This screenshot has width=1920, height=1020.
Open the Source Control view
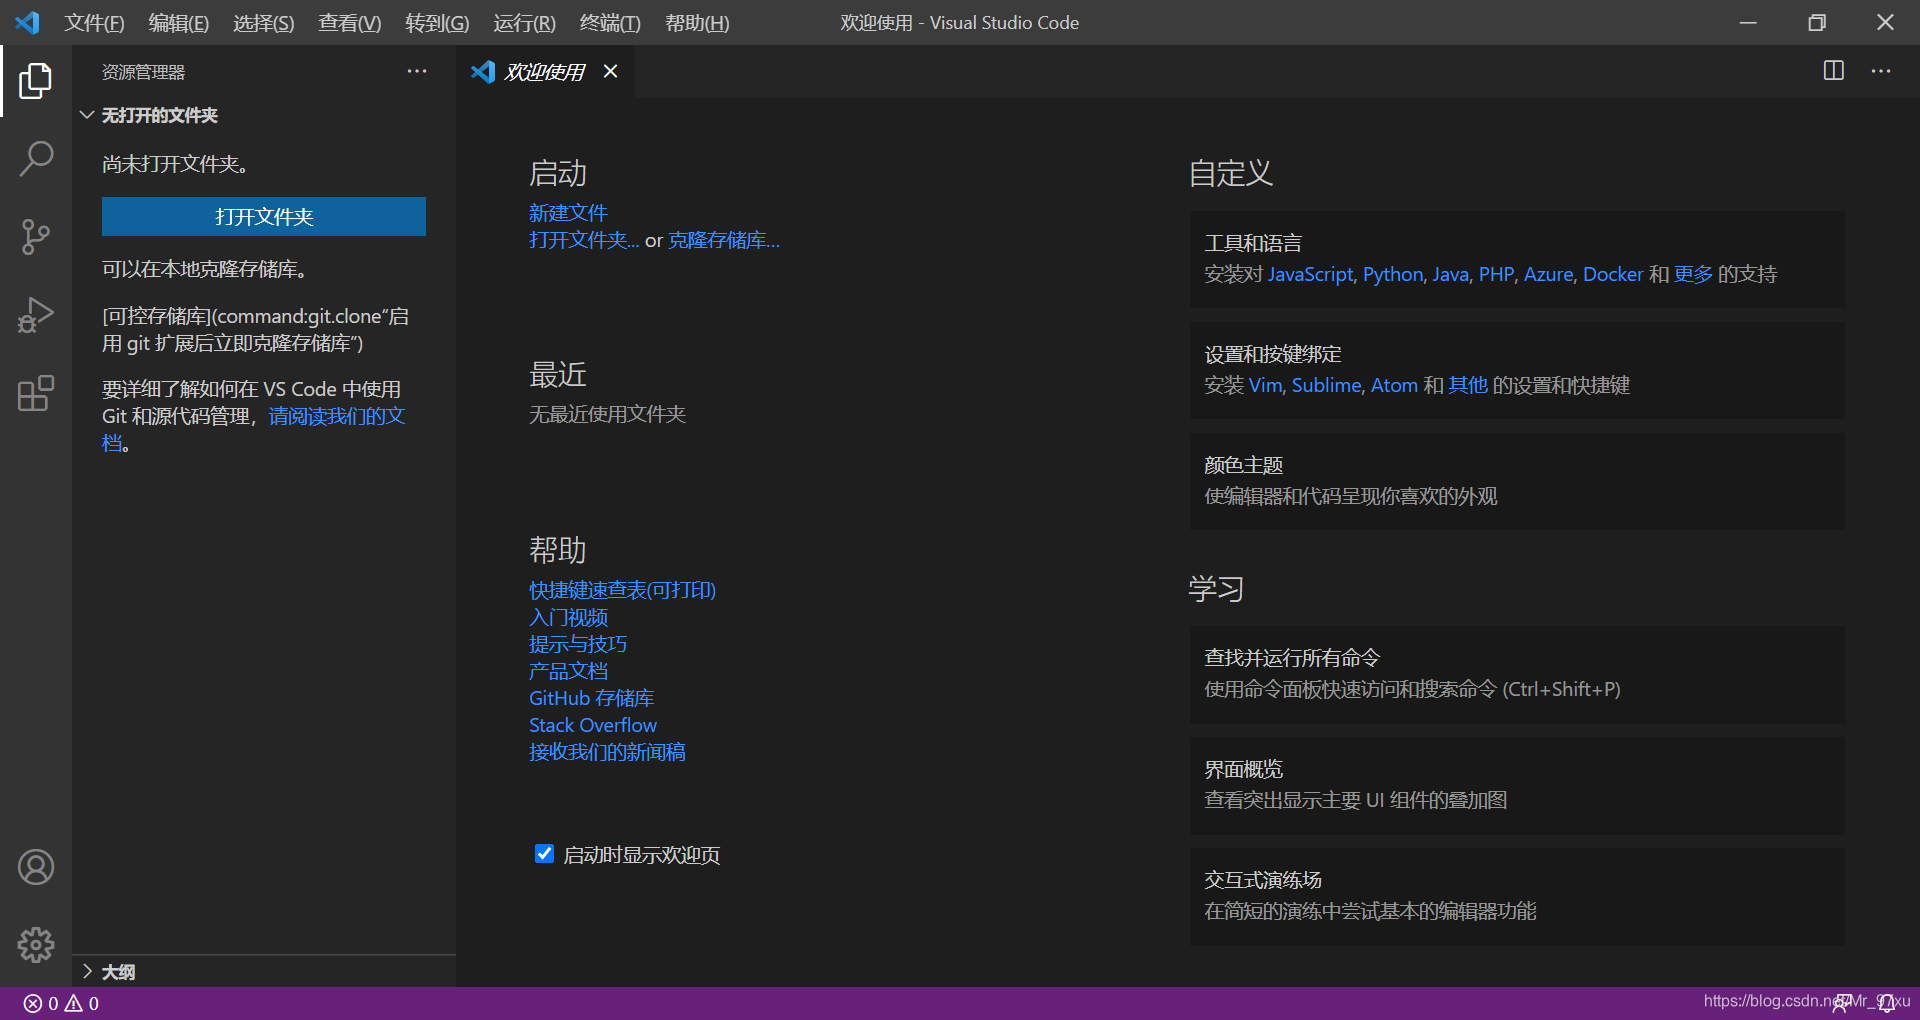coord(36,237)
